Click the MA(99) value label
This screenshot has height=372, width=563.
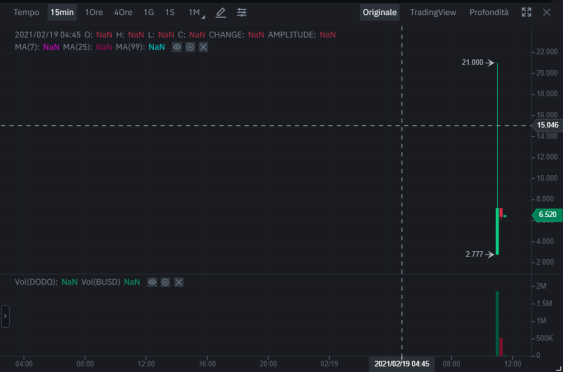point(157,47)
